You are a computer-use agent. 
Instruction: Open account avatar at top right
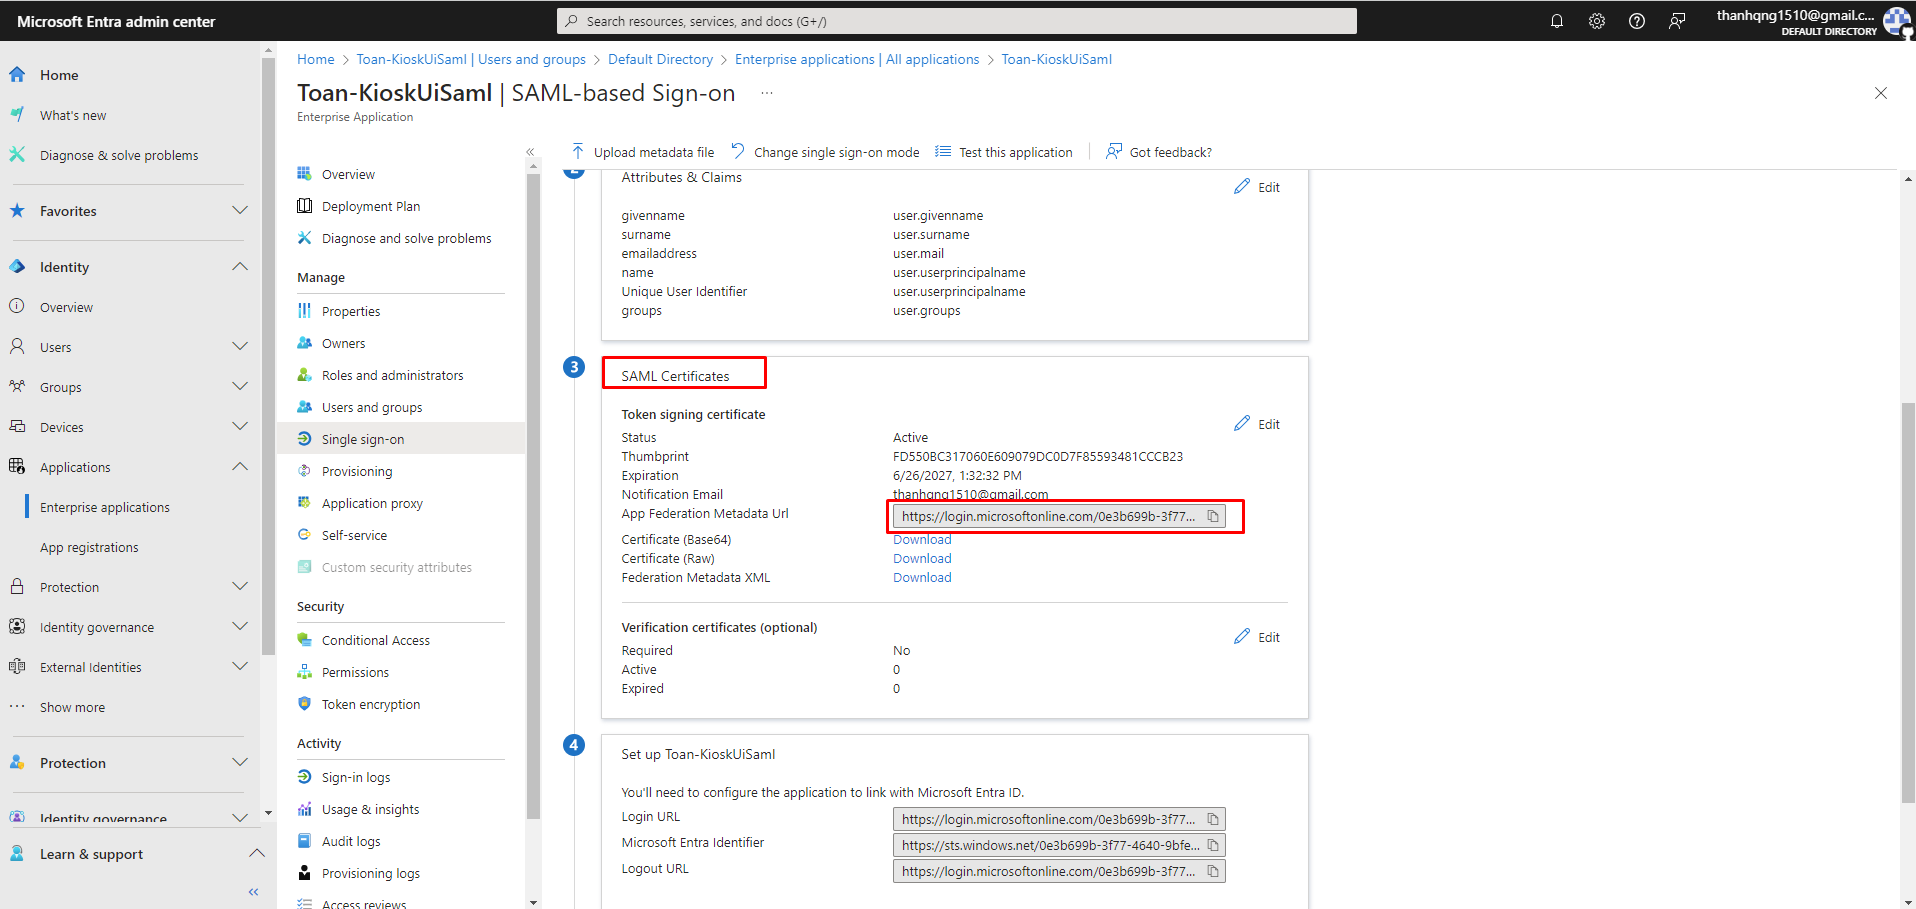[x=1896, y=21]
